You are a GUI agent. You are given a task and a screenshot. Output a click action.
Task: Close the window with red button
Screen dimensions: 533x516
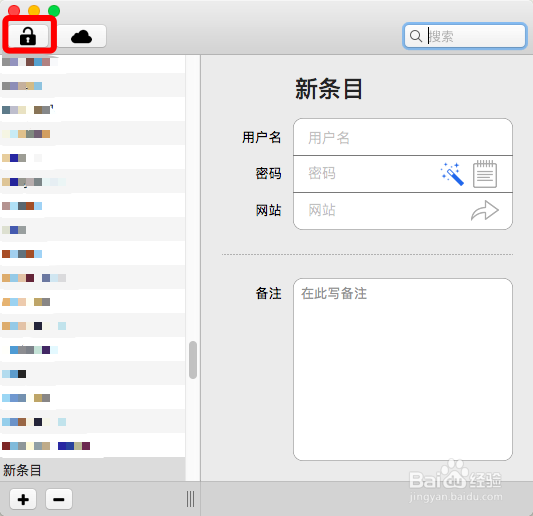[x=14, y=11]
